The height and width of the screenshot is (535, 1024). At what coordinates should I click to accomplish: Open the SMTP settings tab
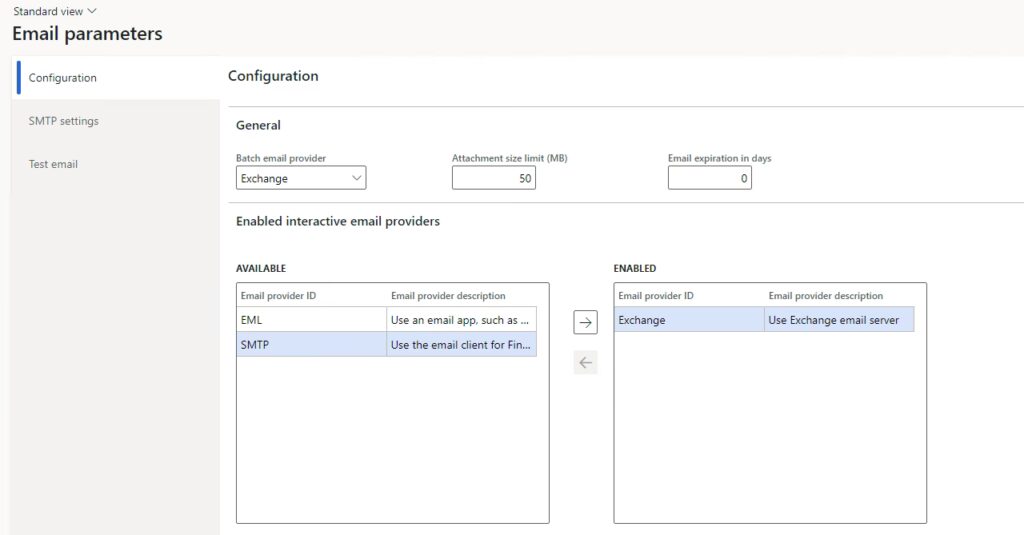click(64, 121)
